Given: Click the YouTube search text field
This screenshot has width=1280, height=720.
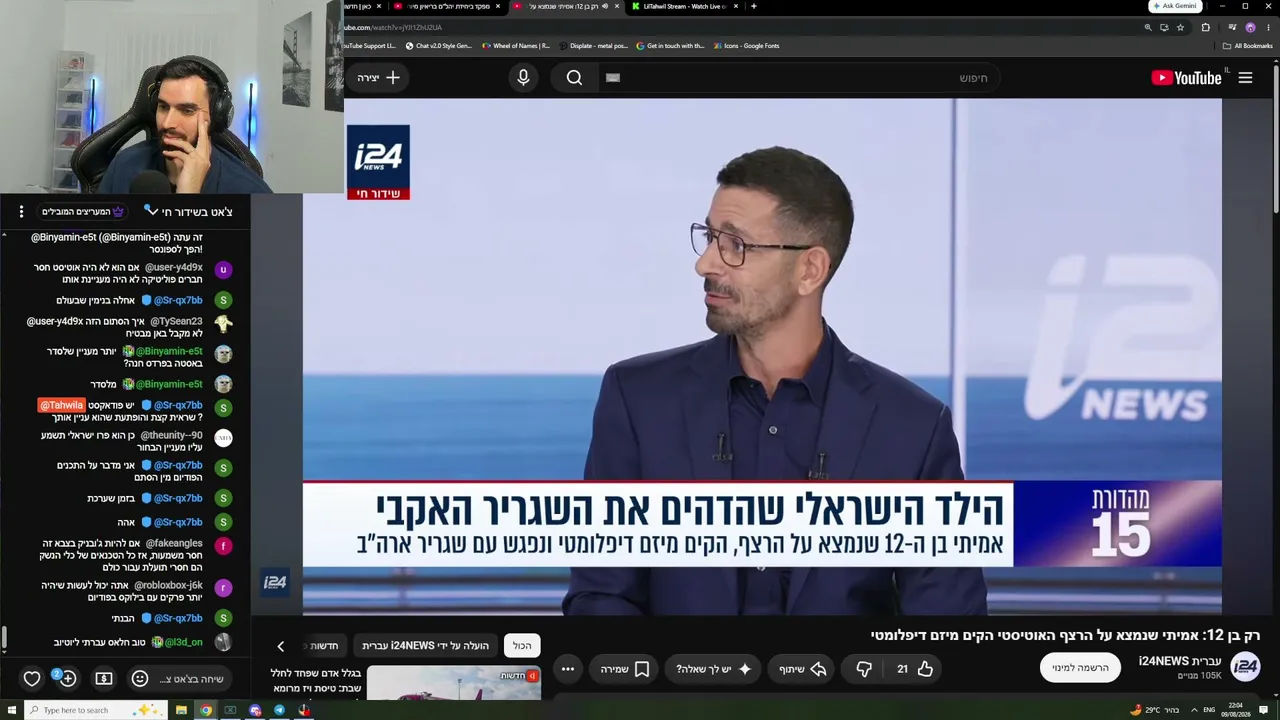Looking at the screenshot, I should [800, 78].
